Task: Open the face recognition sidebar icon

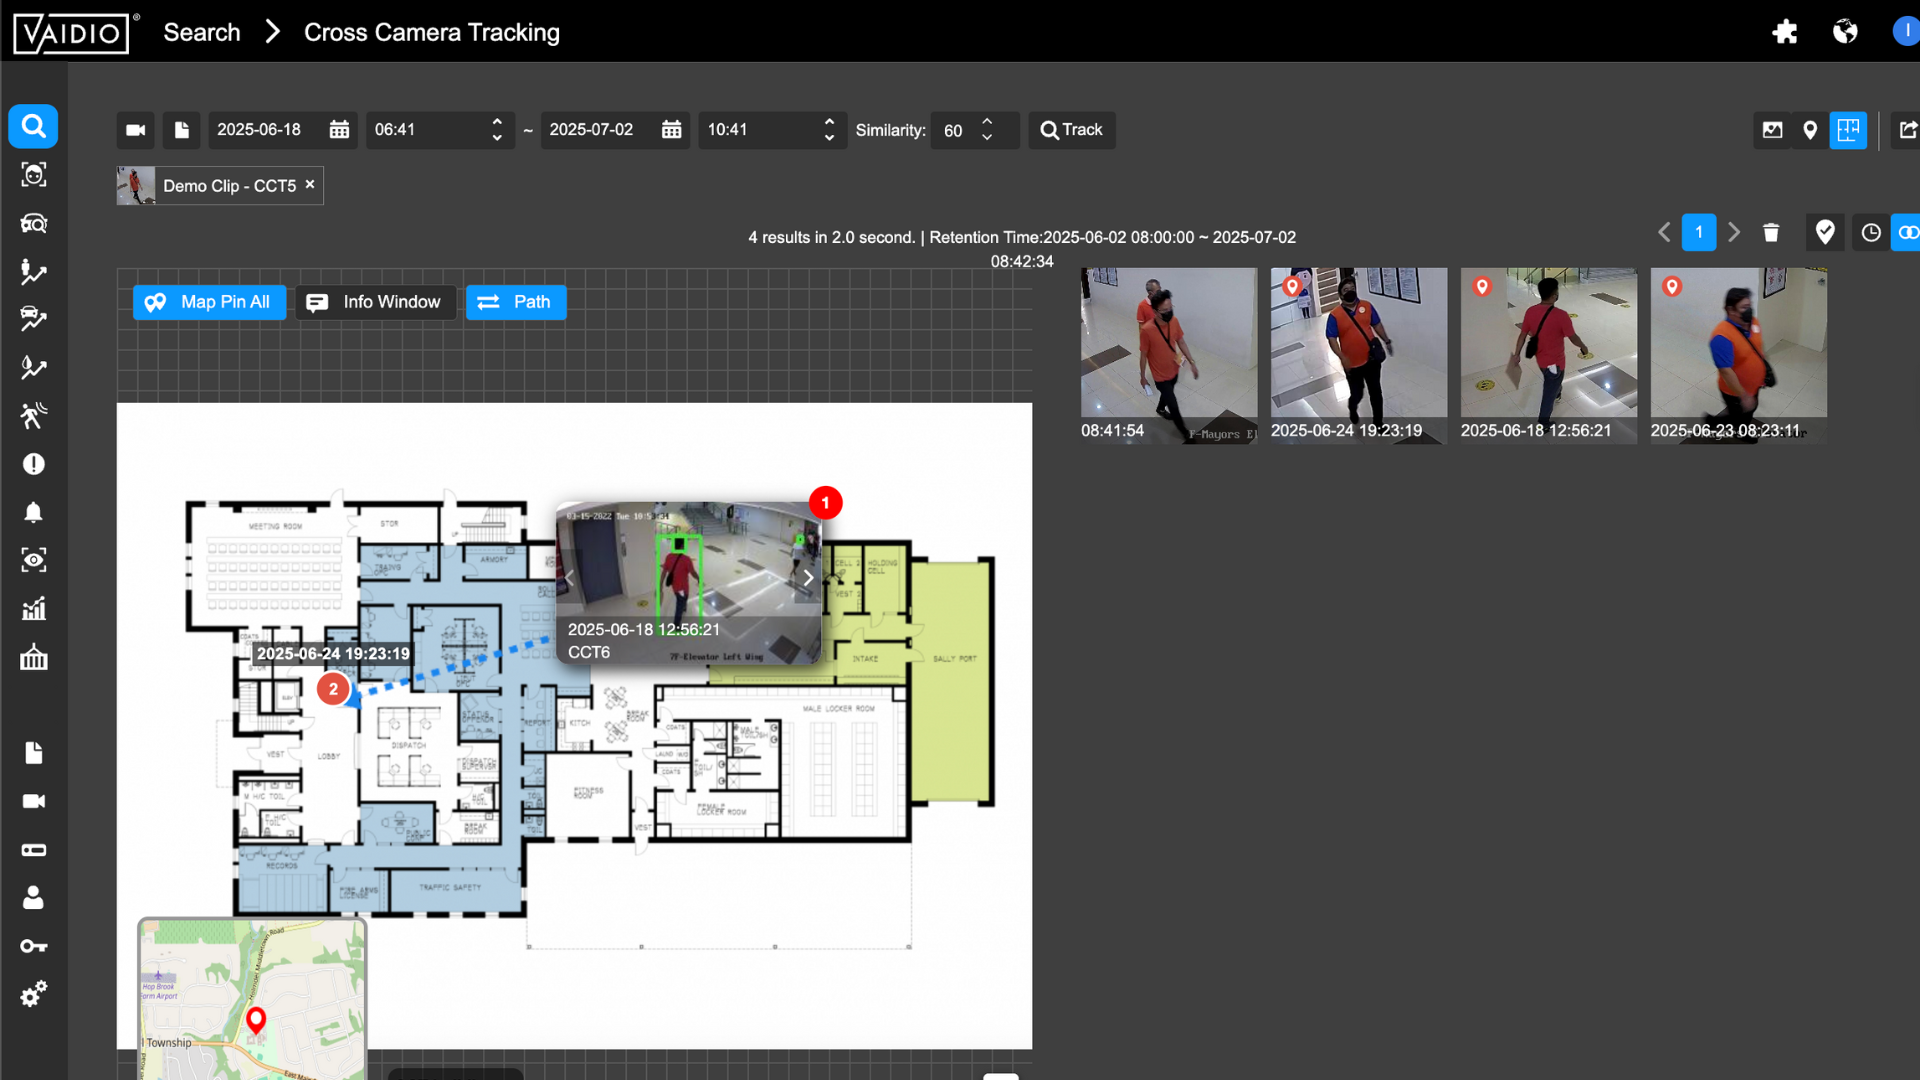Action: (33, 175)
